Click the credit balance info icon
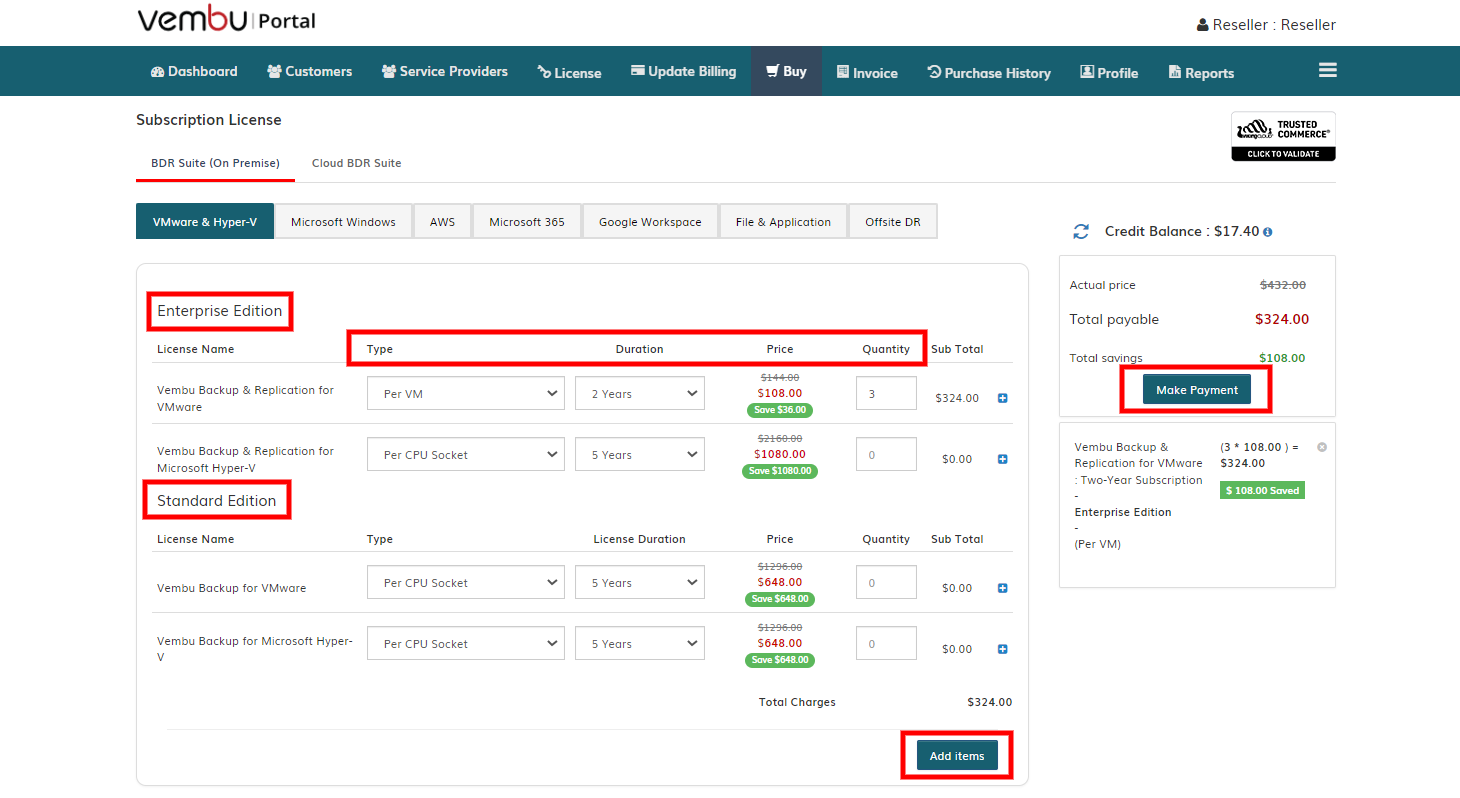 (1268, 232)
